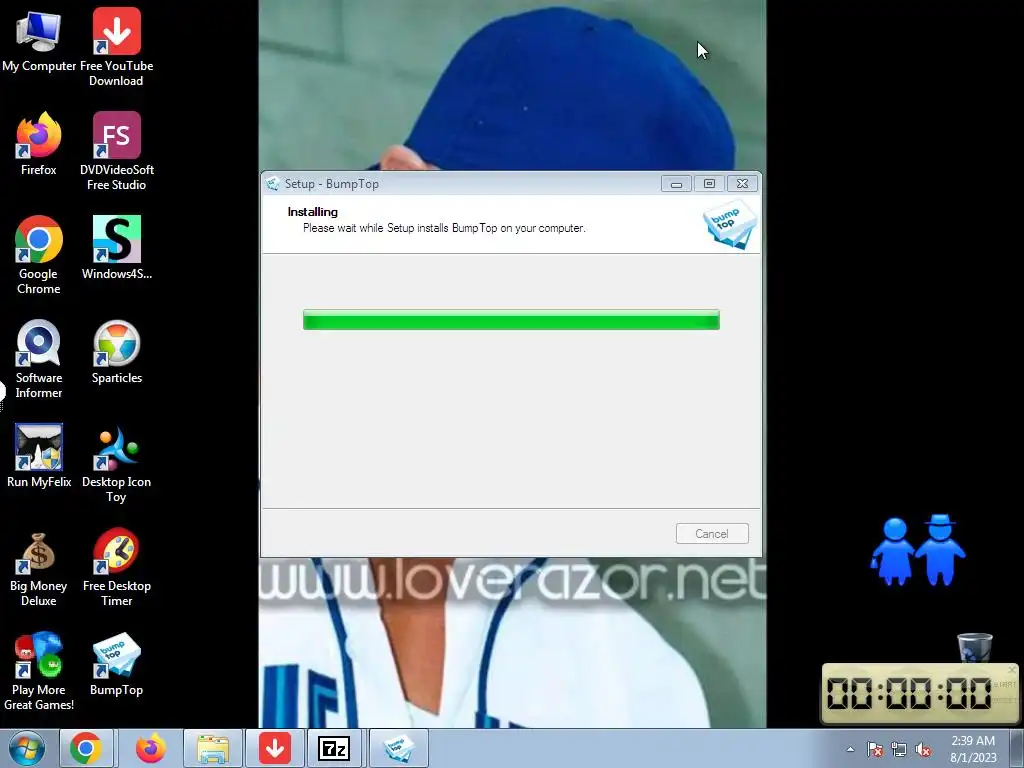Open Chrome from the taskbar
Image resolution: width=1024 pixels, height=768 pixels.
[87, 748]
